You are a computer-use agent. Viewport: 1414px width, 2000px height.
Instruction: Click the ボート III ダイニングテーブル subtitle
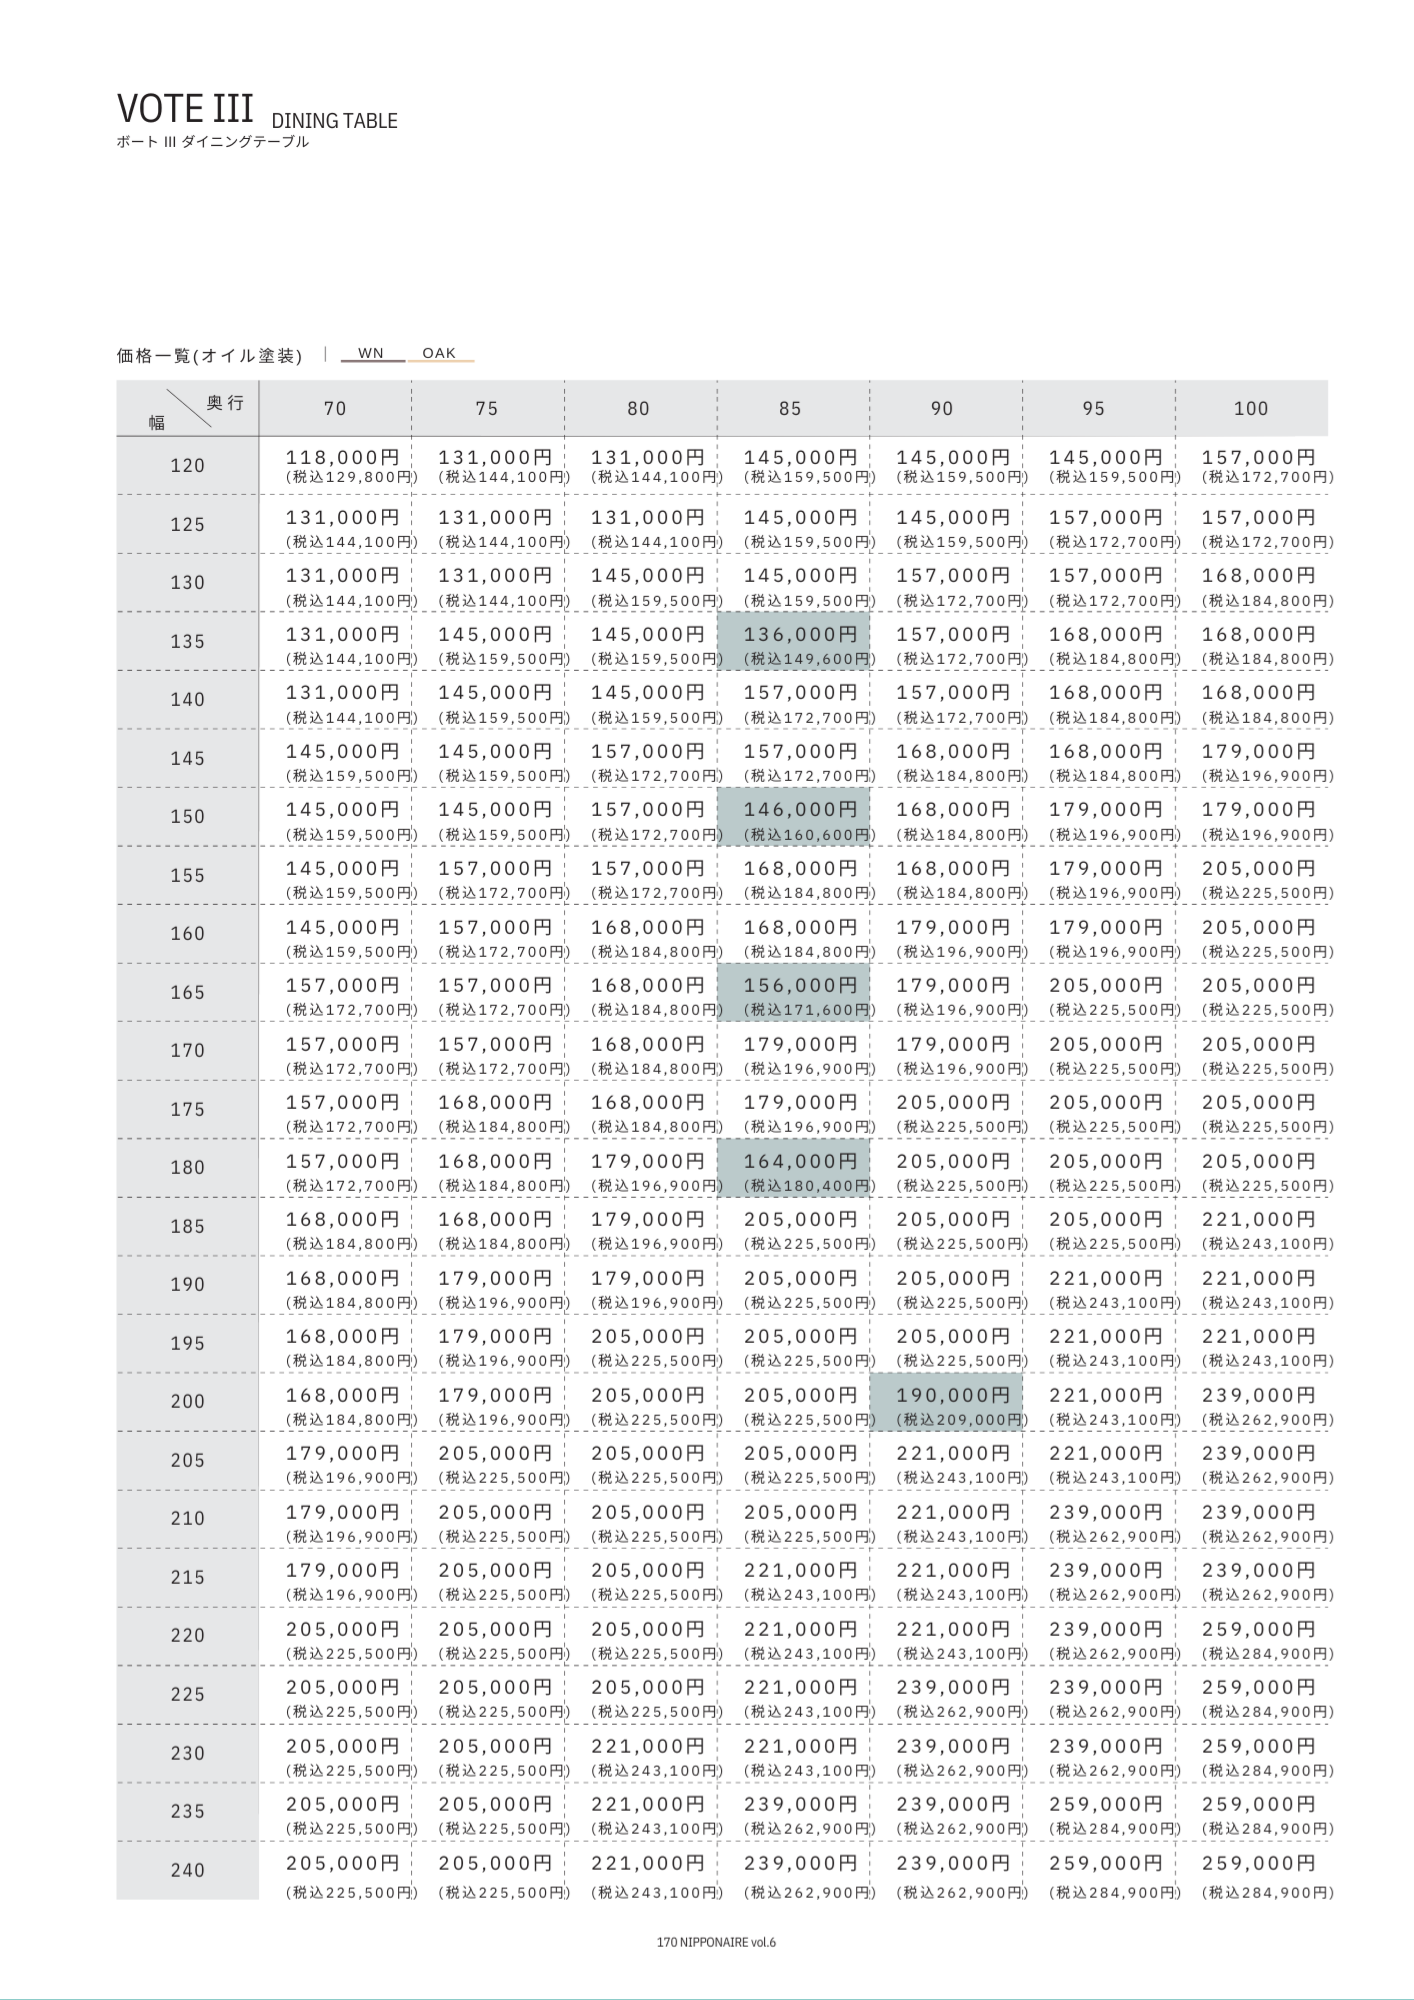click(213, 142)
